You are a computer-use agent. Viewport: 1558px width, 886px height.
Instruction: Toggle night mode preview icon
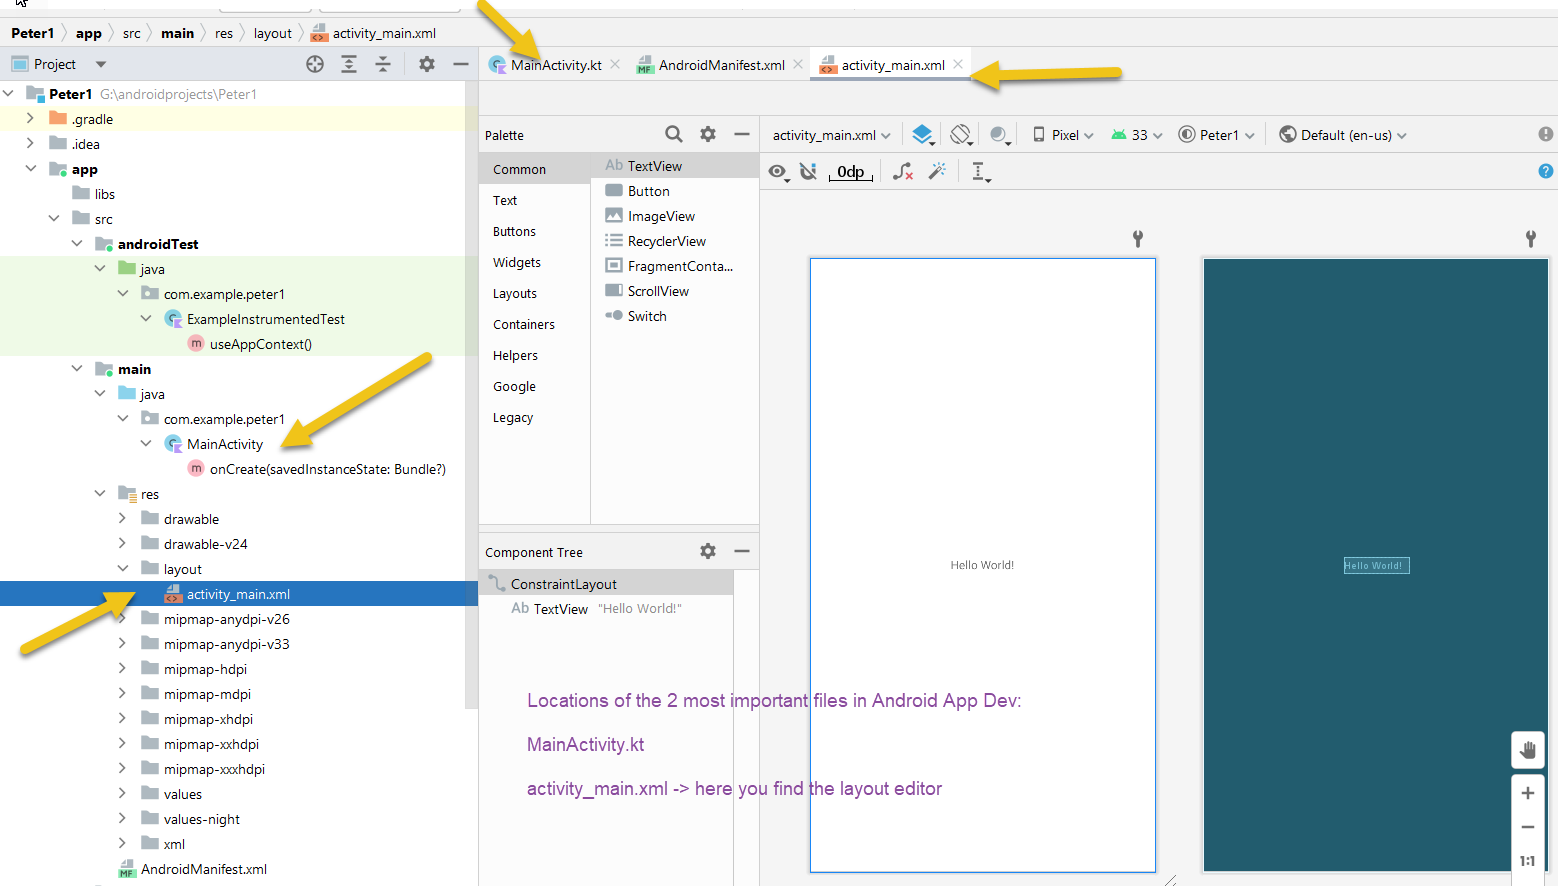point(999,135)
